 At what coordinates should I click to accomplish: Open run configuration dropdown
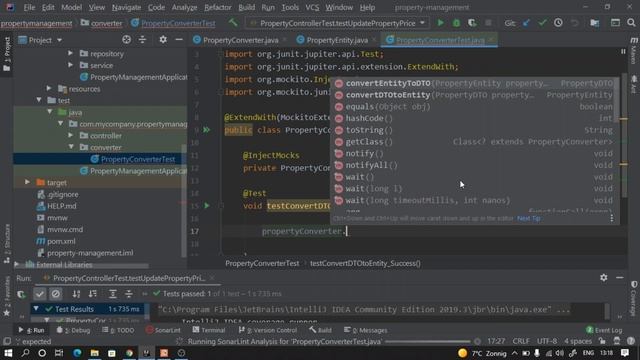[x=338, y=23]
